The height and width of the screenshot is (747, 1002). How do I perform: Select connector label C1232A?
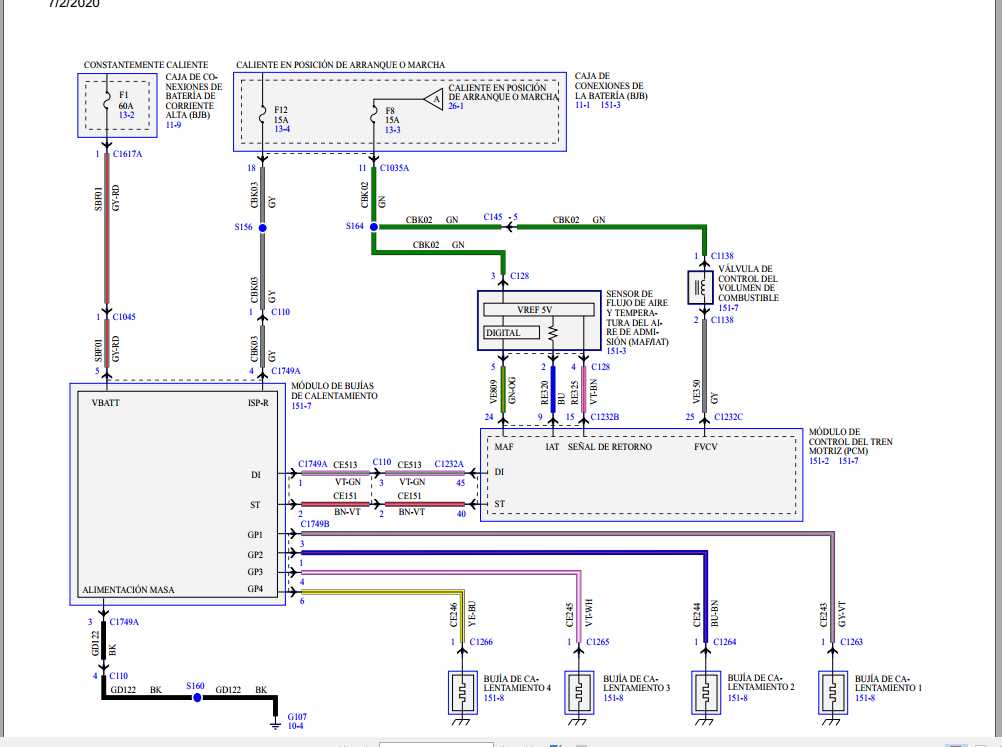(x=449, y=464)
